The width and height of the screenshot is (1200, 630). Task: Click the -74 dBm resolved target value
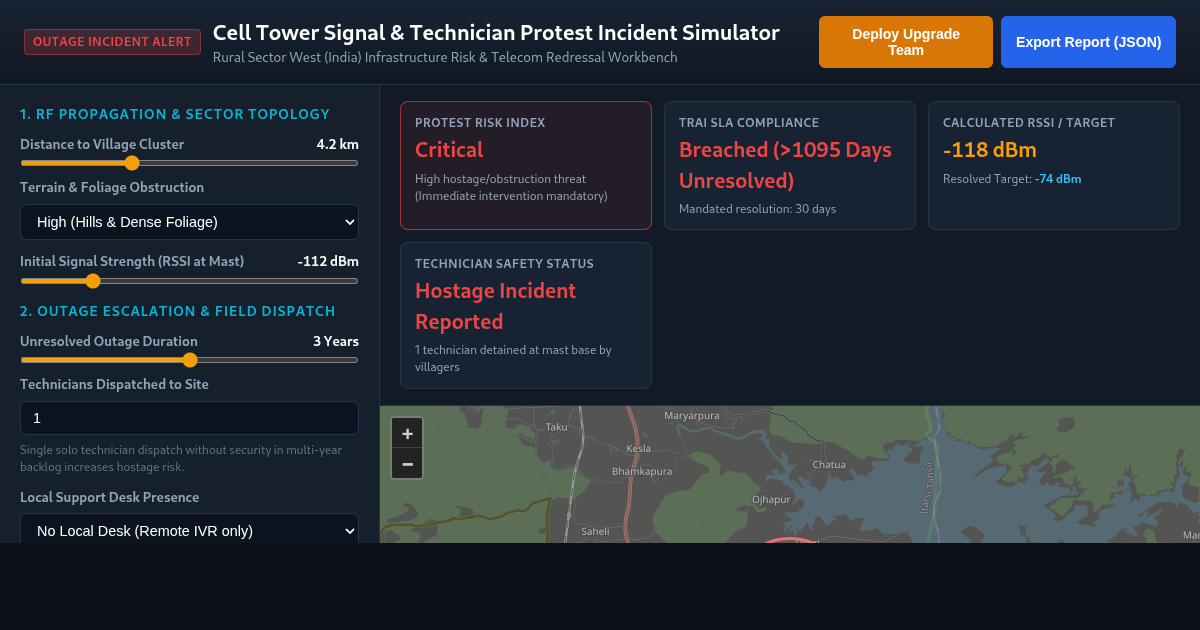[x=1058, y=179]
